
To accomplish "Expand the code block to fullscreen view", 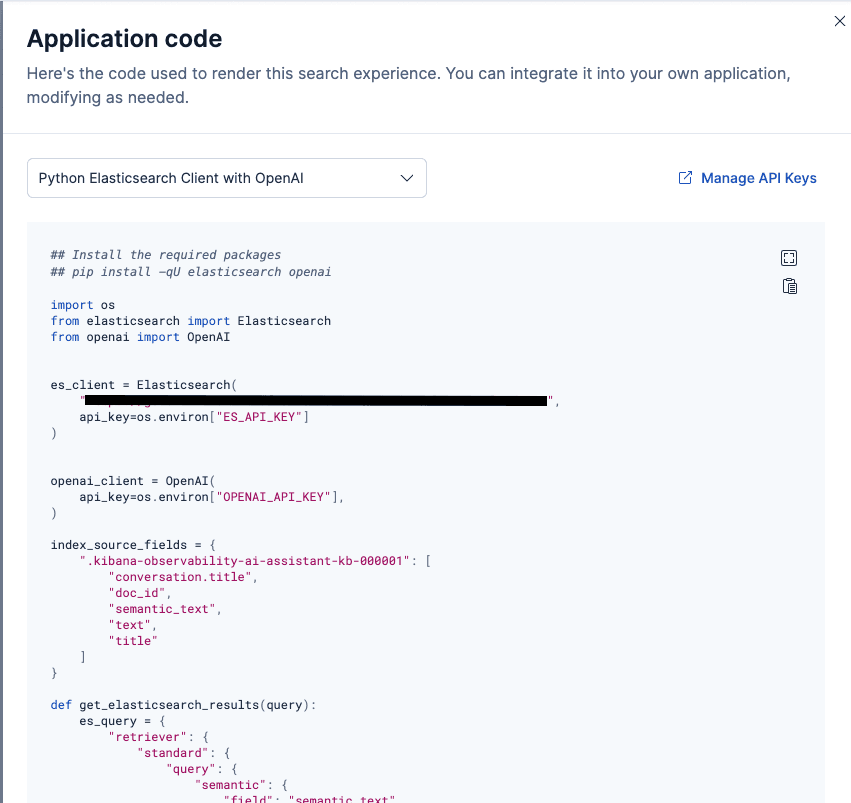I will click(x=789, y=257).
